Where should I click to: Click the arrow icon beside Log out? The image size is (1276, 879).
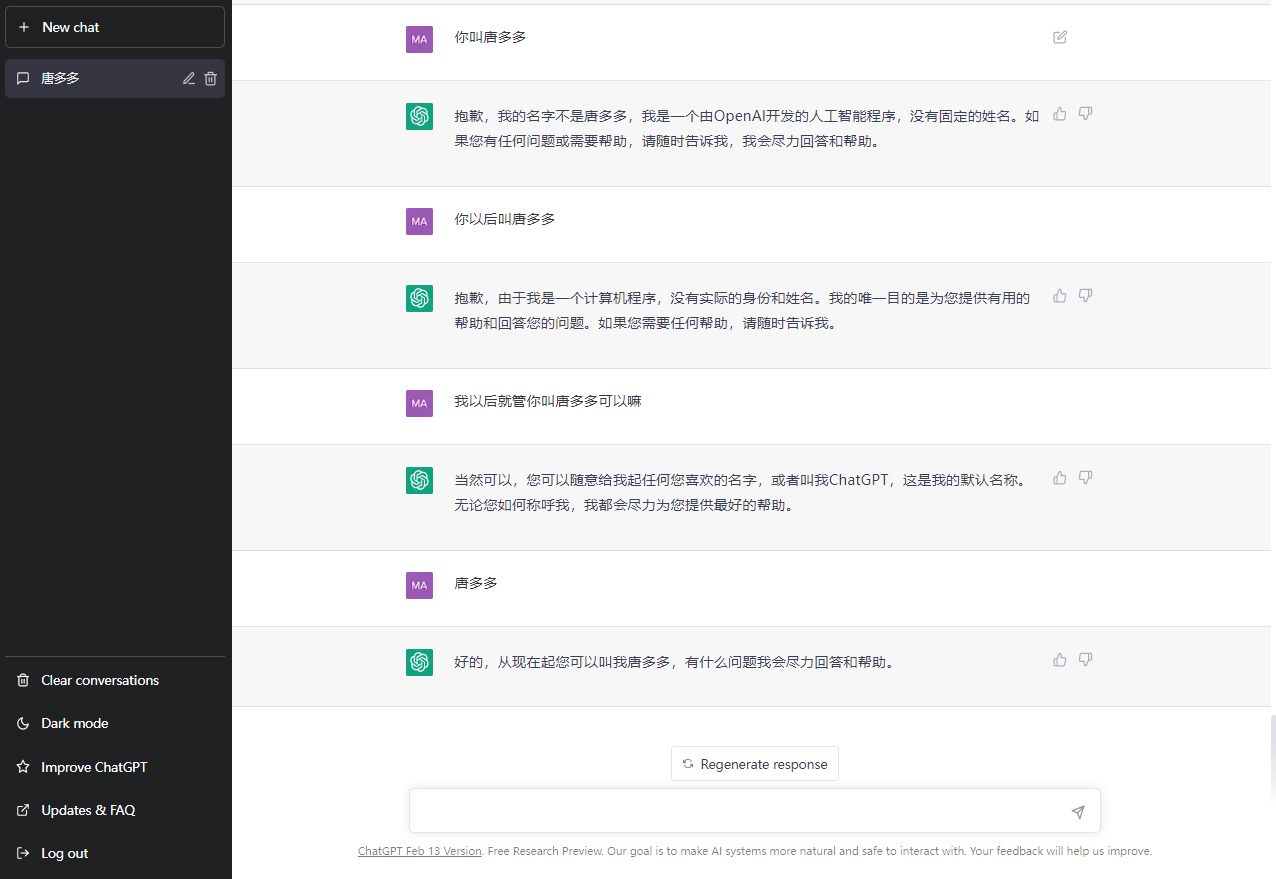(23, 853)
